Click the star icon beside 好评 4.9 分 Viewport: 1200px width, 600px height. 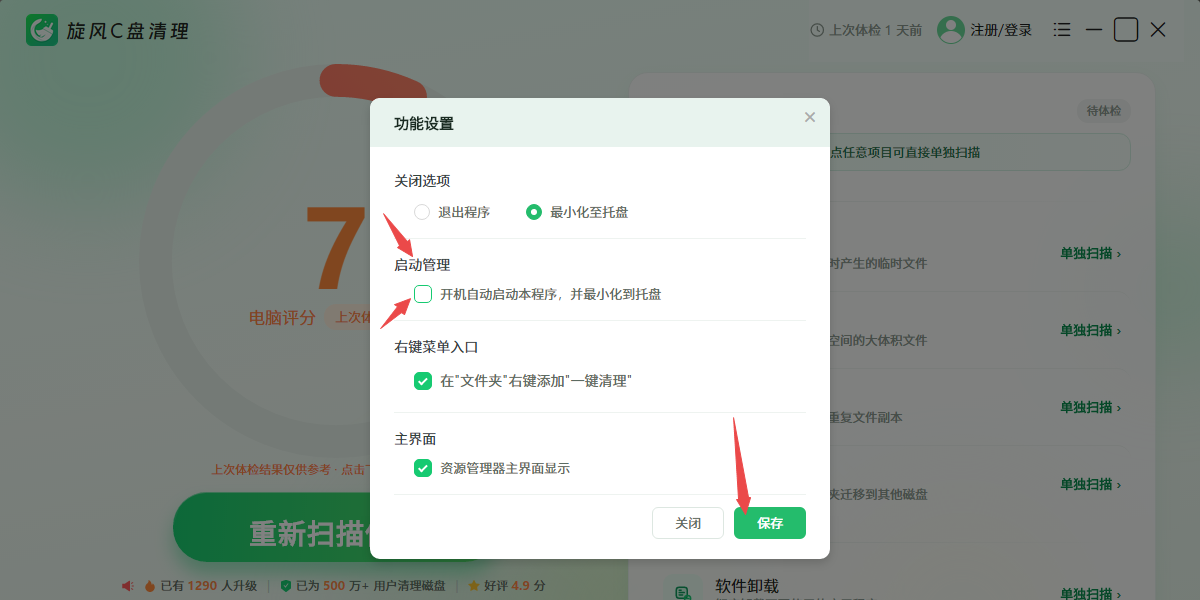[474, 585]
